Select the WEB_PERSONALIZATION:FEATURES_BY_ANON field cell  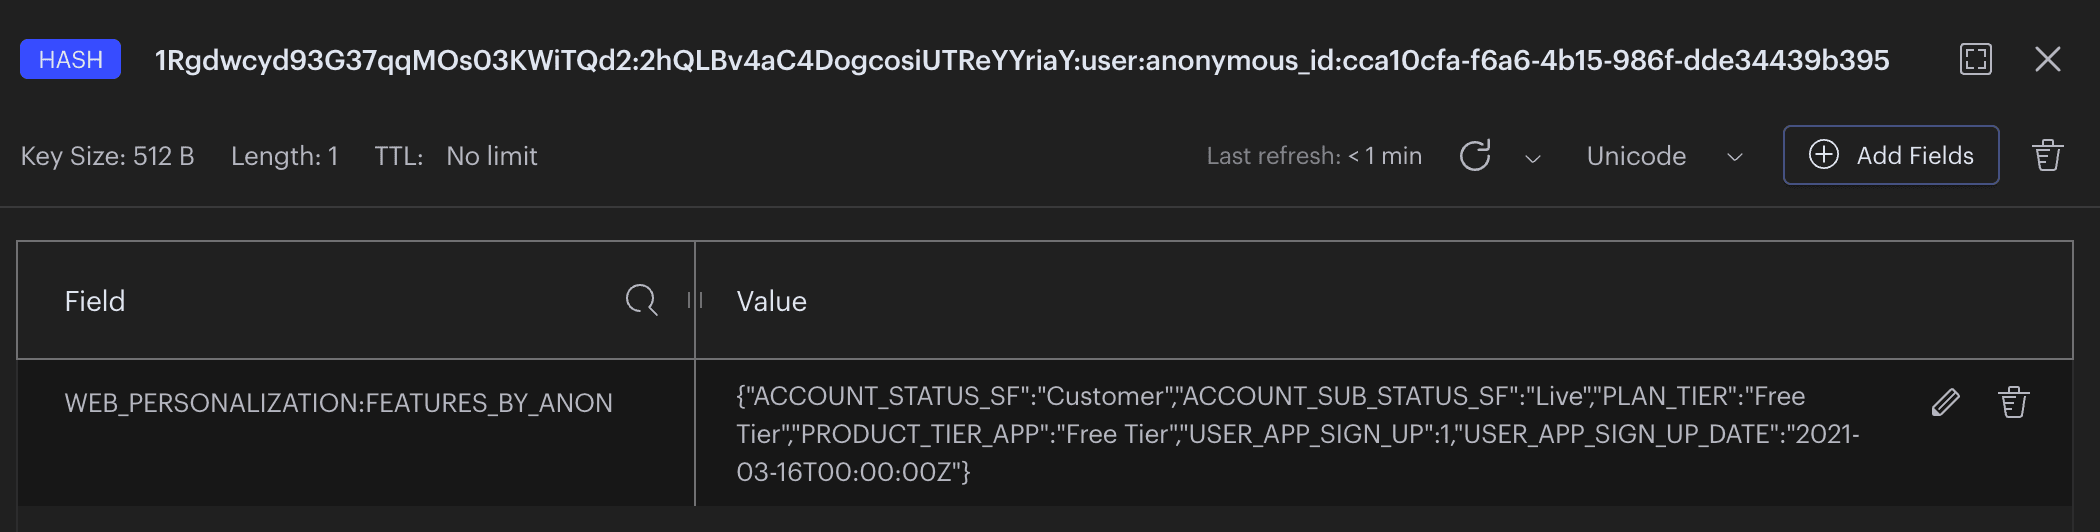(338, 403)
